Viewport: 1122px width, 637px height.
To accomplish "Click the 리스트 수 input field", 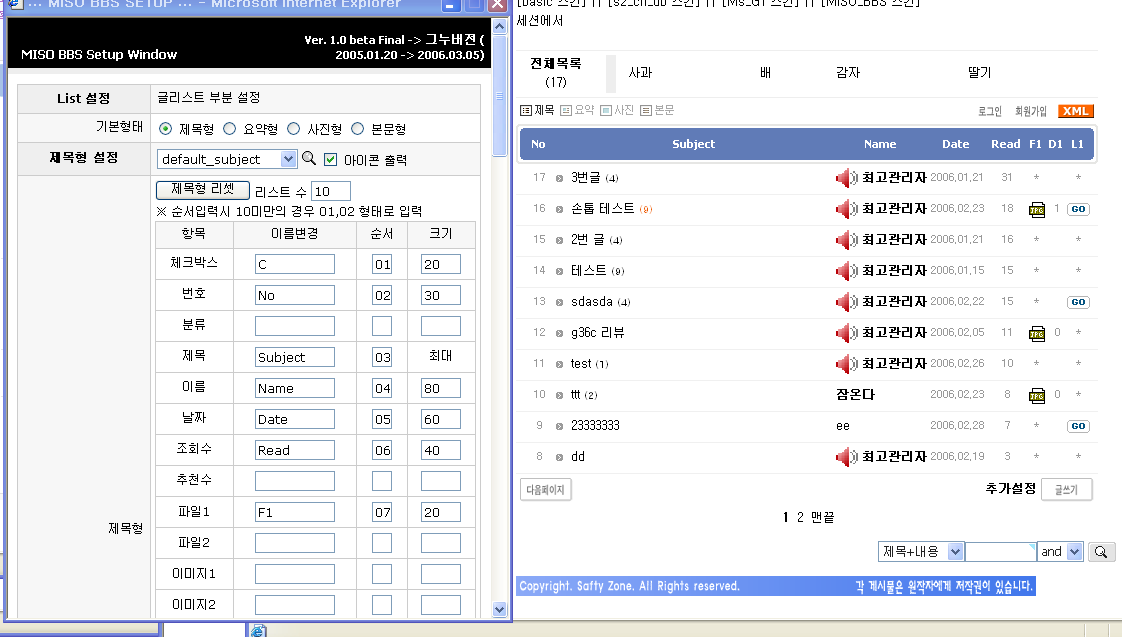I will click(x=330, y=191).
